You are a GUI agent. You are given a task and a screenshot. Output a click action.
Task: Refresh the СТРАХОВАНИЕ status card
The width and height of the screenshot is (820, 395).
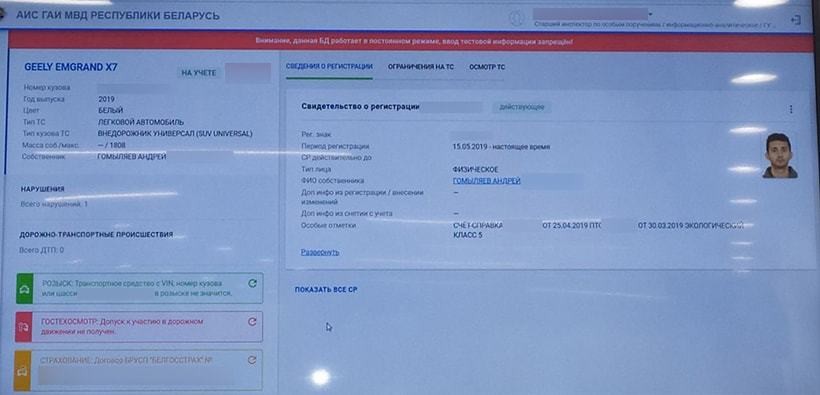pos(252,360)
